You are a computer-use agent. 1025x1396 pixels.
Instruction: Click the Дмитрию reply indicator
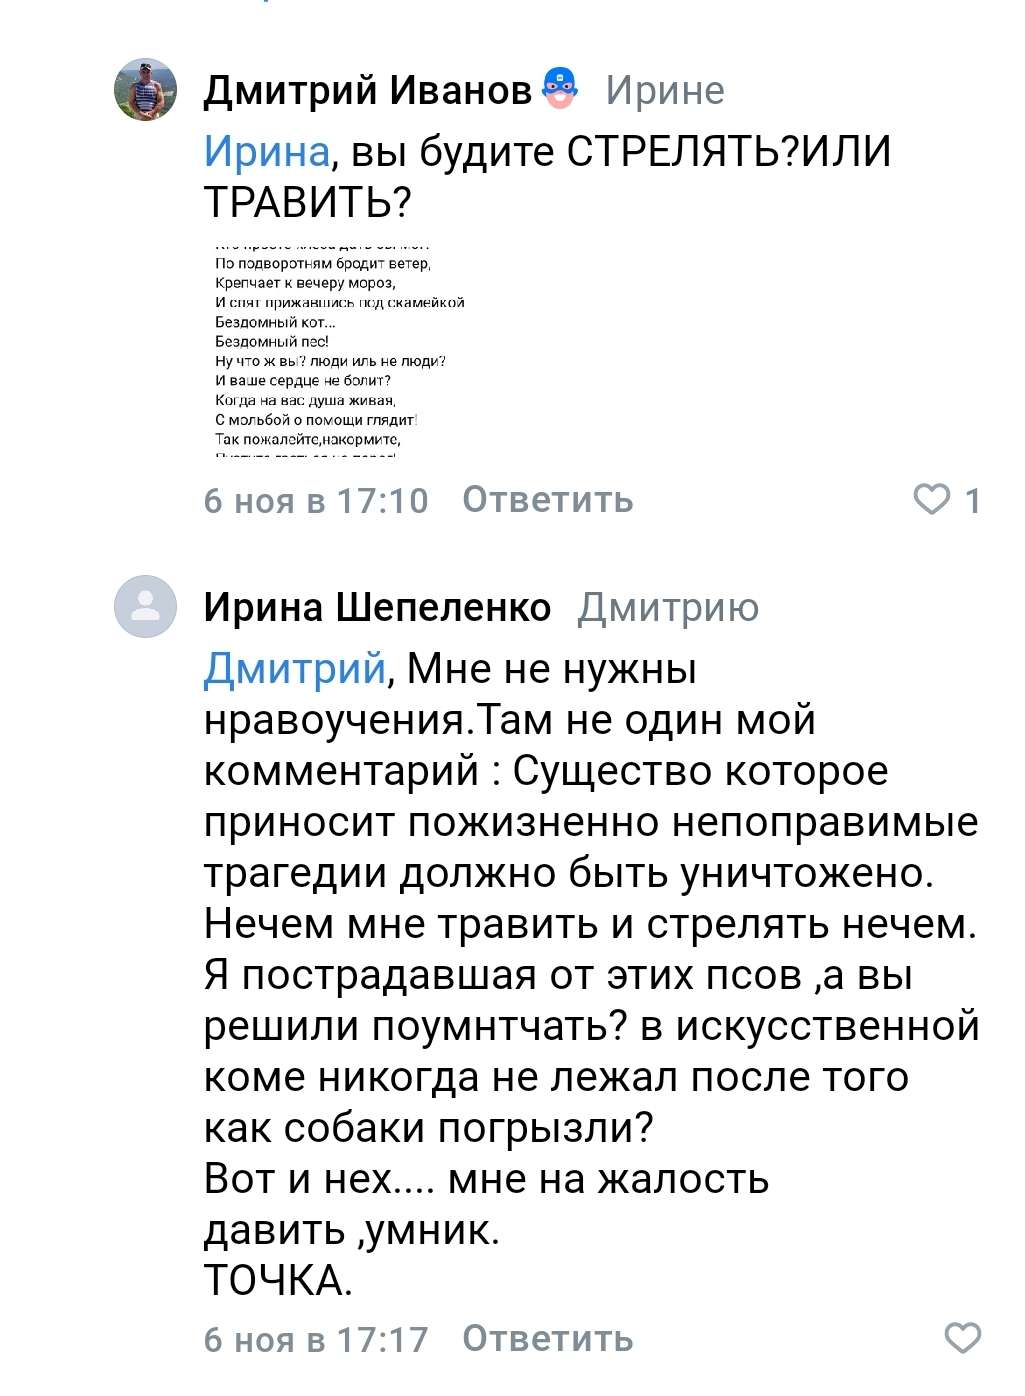point(668,610)
